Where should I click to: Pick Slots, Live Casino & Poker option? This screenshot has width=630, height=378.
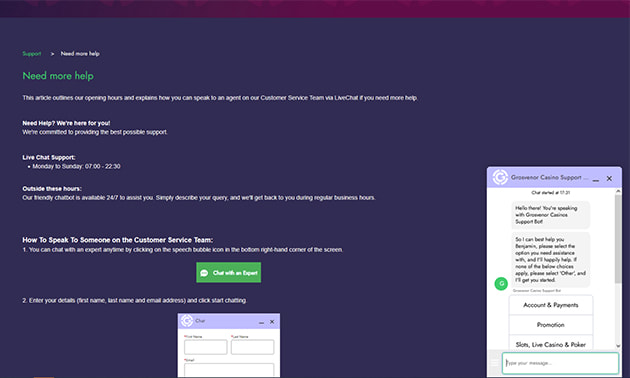point(551,344)
